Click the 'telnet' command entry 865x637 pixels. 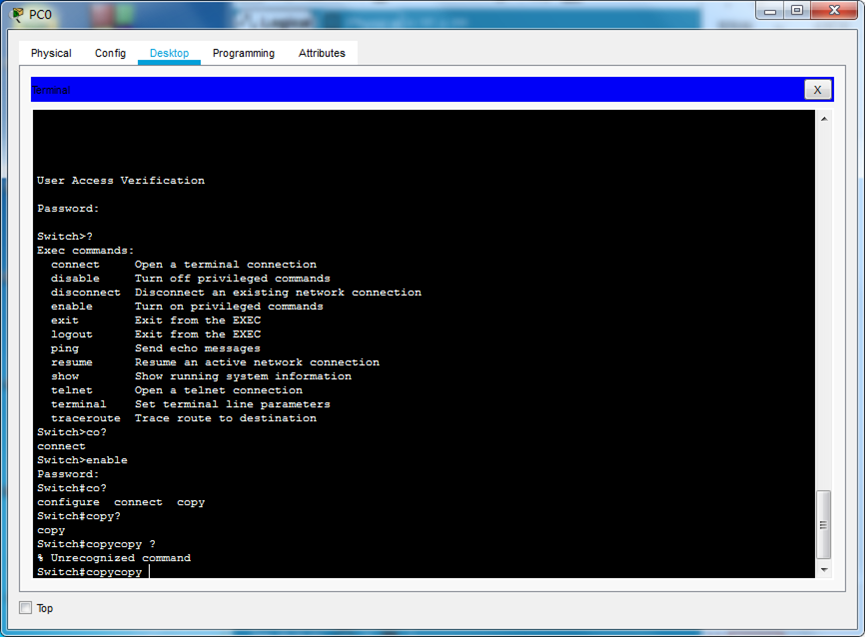pos(72,390)
